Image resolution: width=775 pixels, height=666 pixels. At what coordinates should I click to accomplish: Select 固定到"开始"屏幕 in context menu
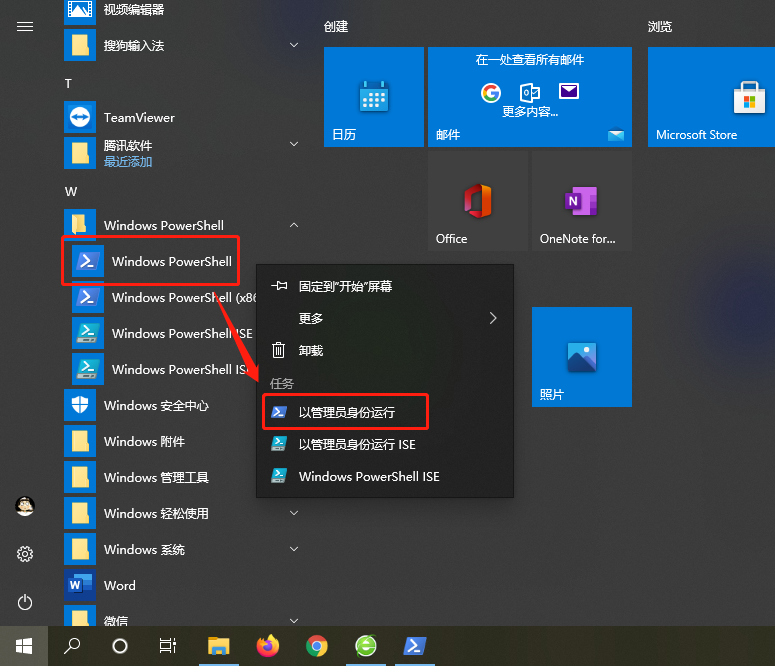pyautogui.click(x=385, y=286)
